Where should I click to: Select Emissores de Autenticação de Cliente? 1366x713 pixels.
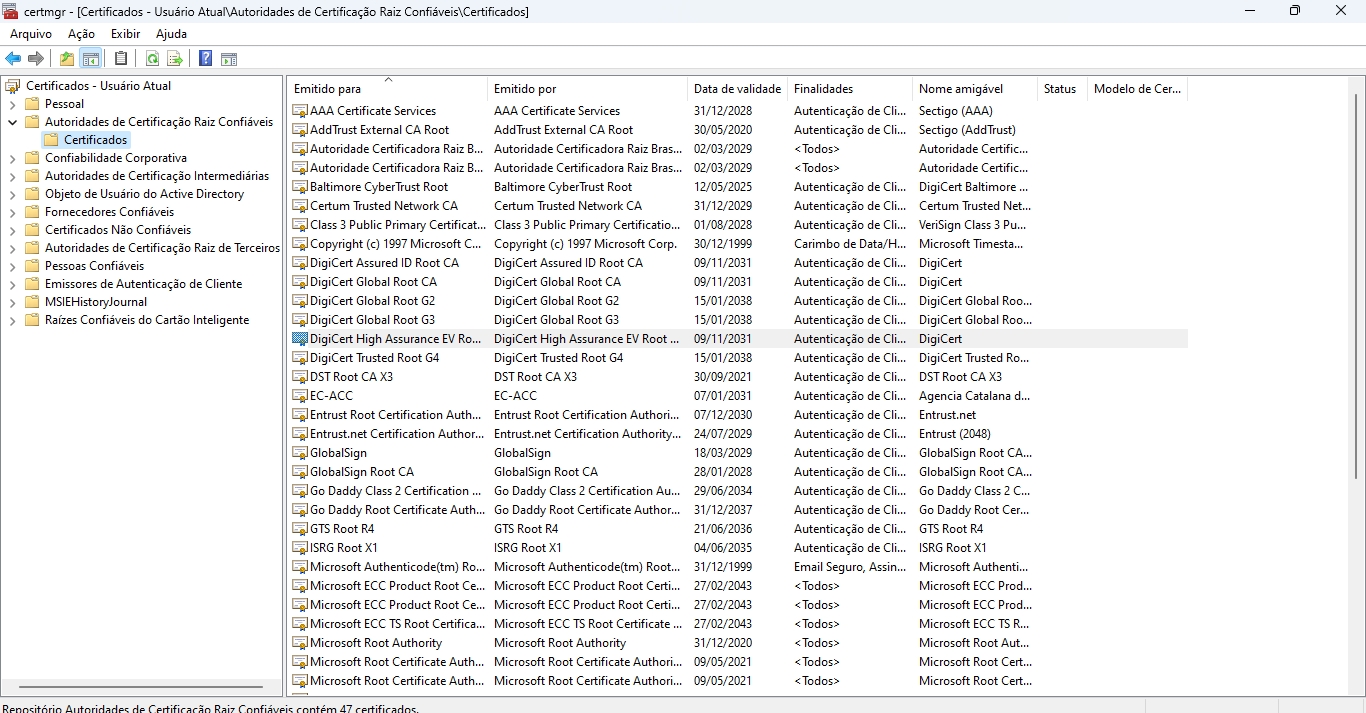(x=143, y=284)
